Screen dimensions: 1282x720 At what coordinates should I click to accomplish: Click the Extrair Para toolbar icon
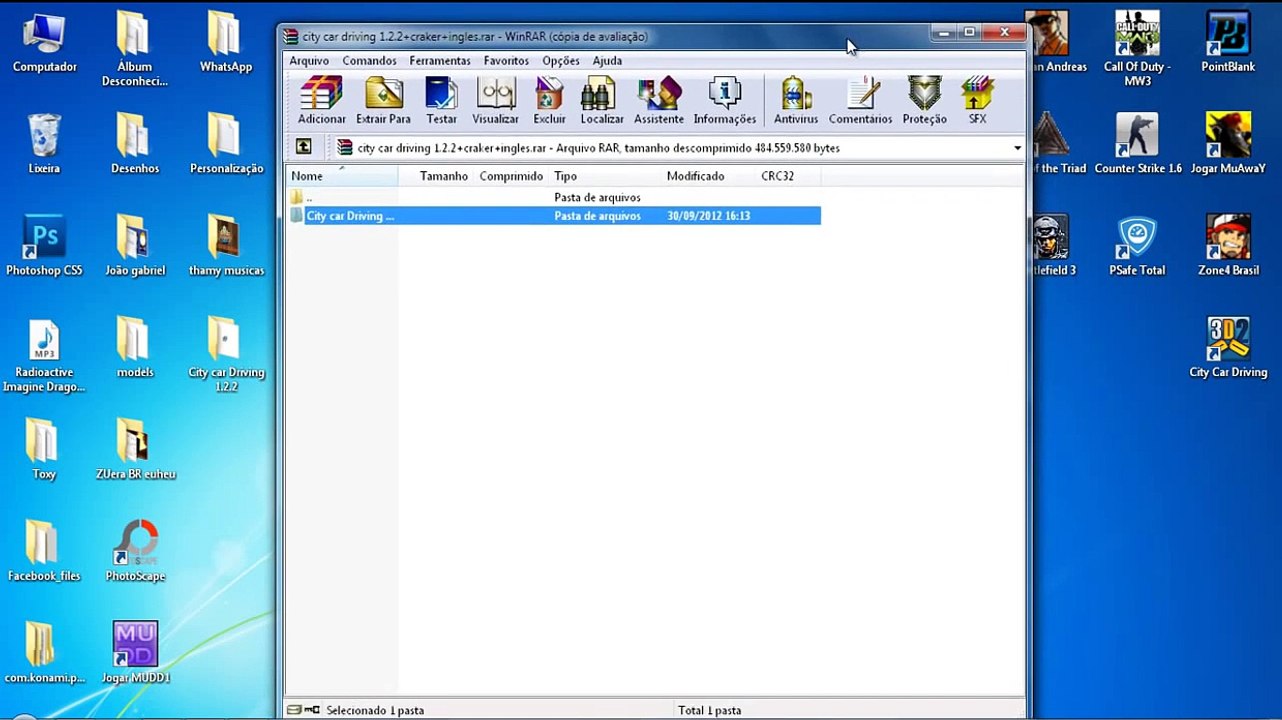tap(383, 101)
